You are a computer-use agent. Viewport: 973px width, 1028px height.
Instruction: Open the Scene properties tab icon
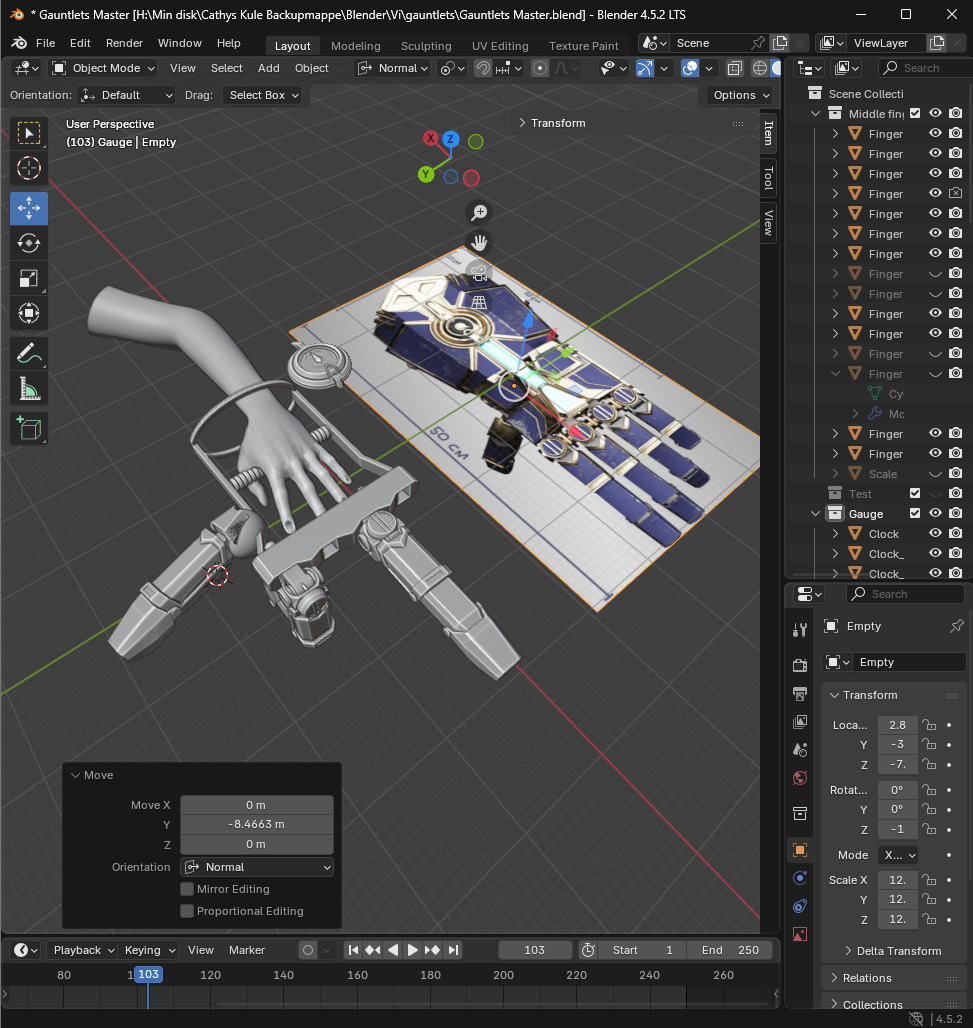(800, 750)
